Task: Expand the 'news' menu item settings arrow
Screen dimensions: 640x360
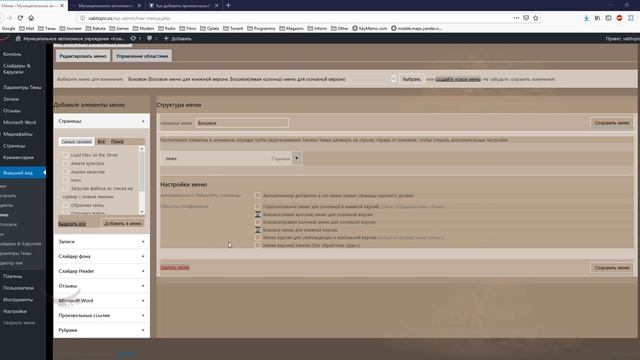Action: click(x=297, y=158)
